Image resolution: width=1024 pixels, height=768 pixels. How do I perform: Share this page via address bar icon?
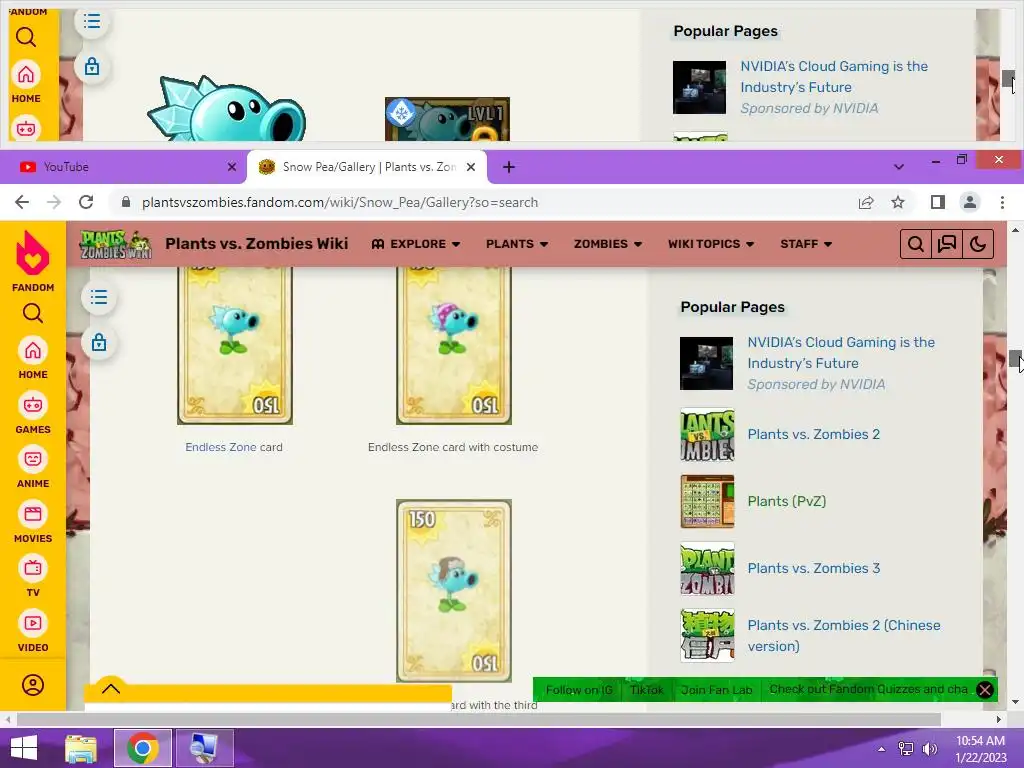click(866, 202)
